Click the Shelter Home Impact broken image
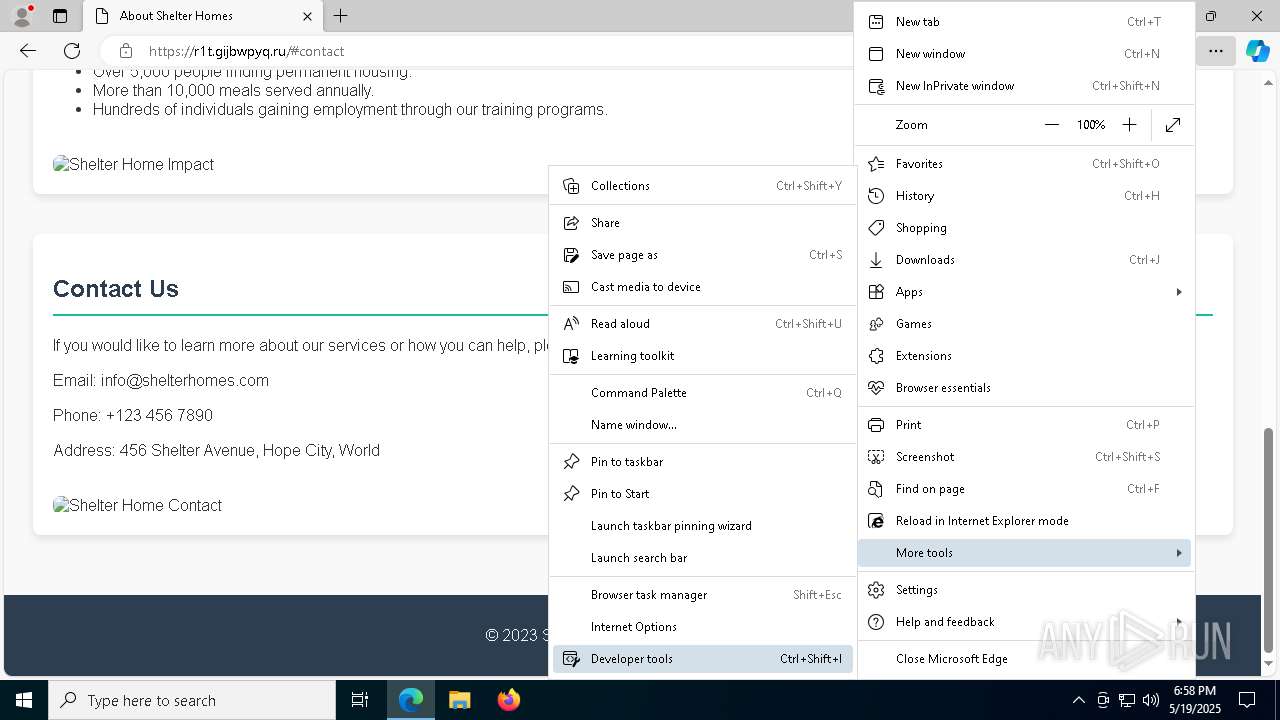 (x=133, y=164)
